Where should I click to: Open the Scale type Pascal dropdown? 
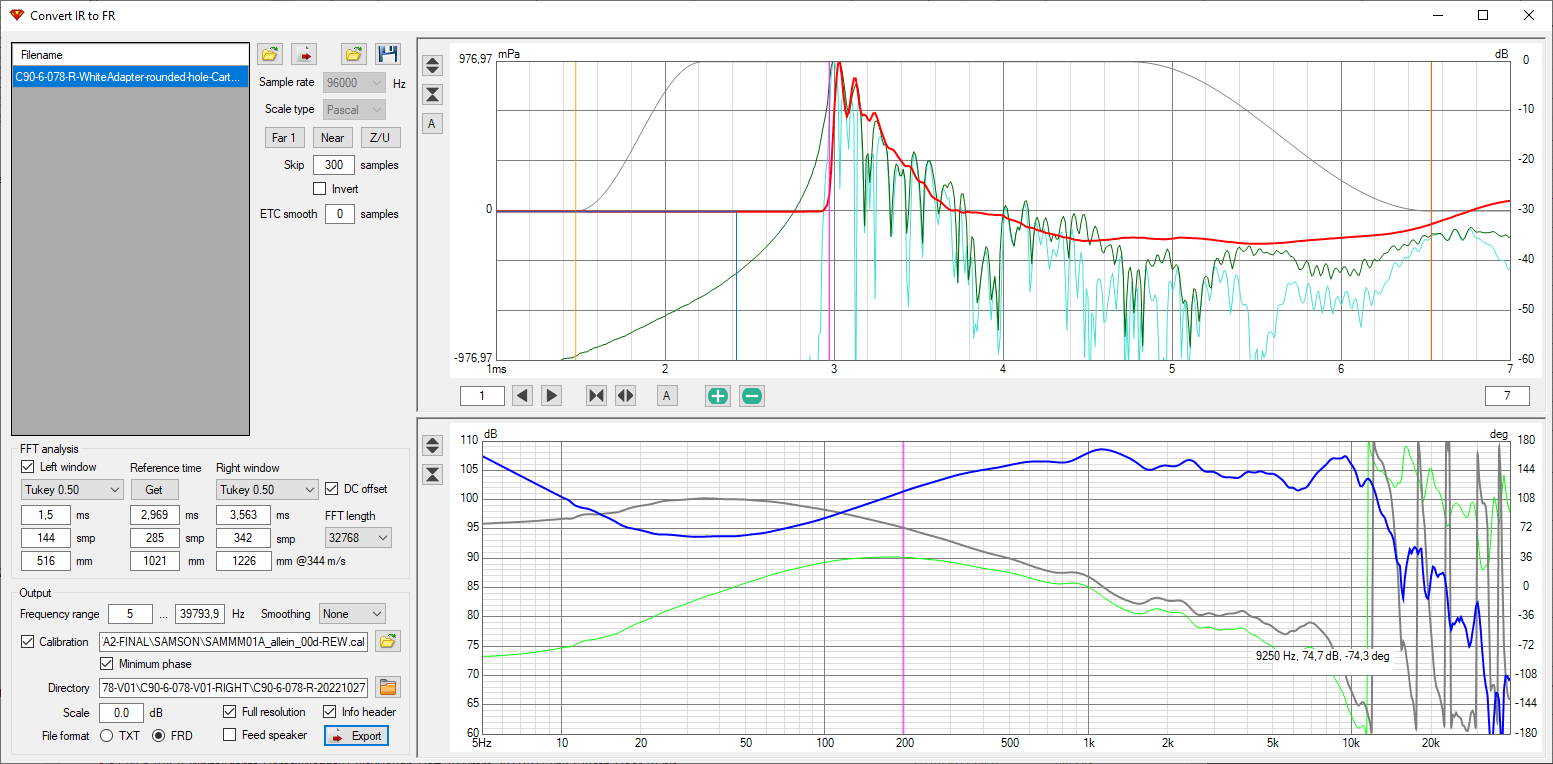tap(354, 109)
